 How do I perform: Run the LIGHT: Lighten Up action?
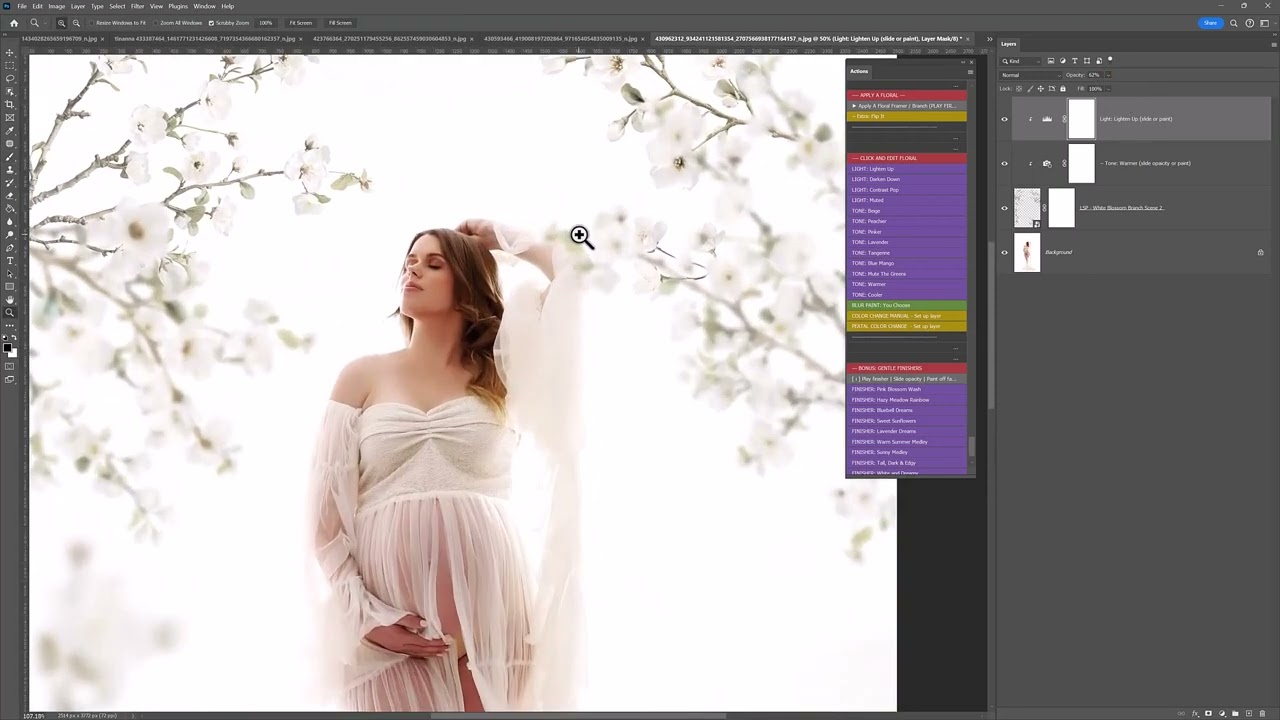pos(907,169)
